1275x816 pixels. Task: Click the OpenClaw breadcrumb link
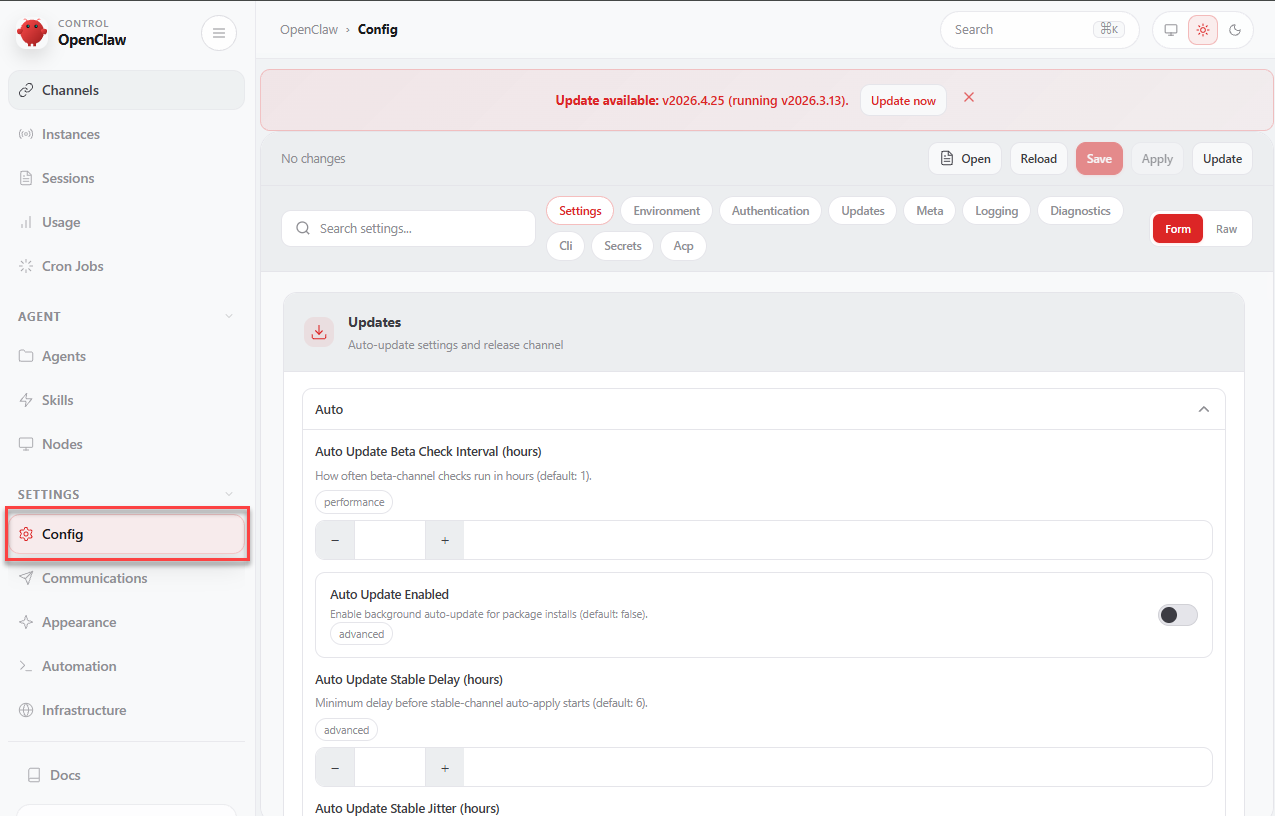pyautogui.click(x=308, y=30)
